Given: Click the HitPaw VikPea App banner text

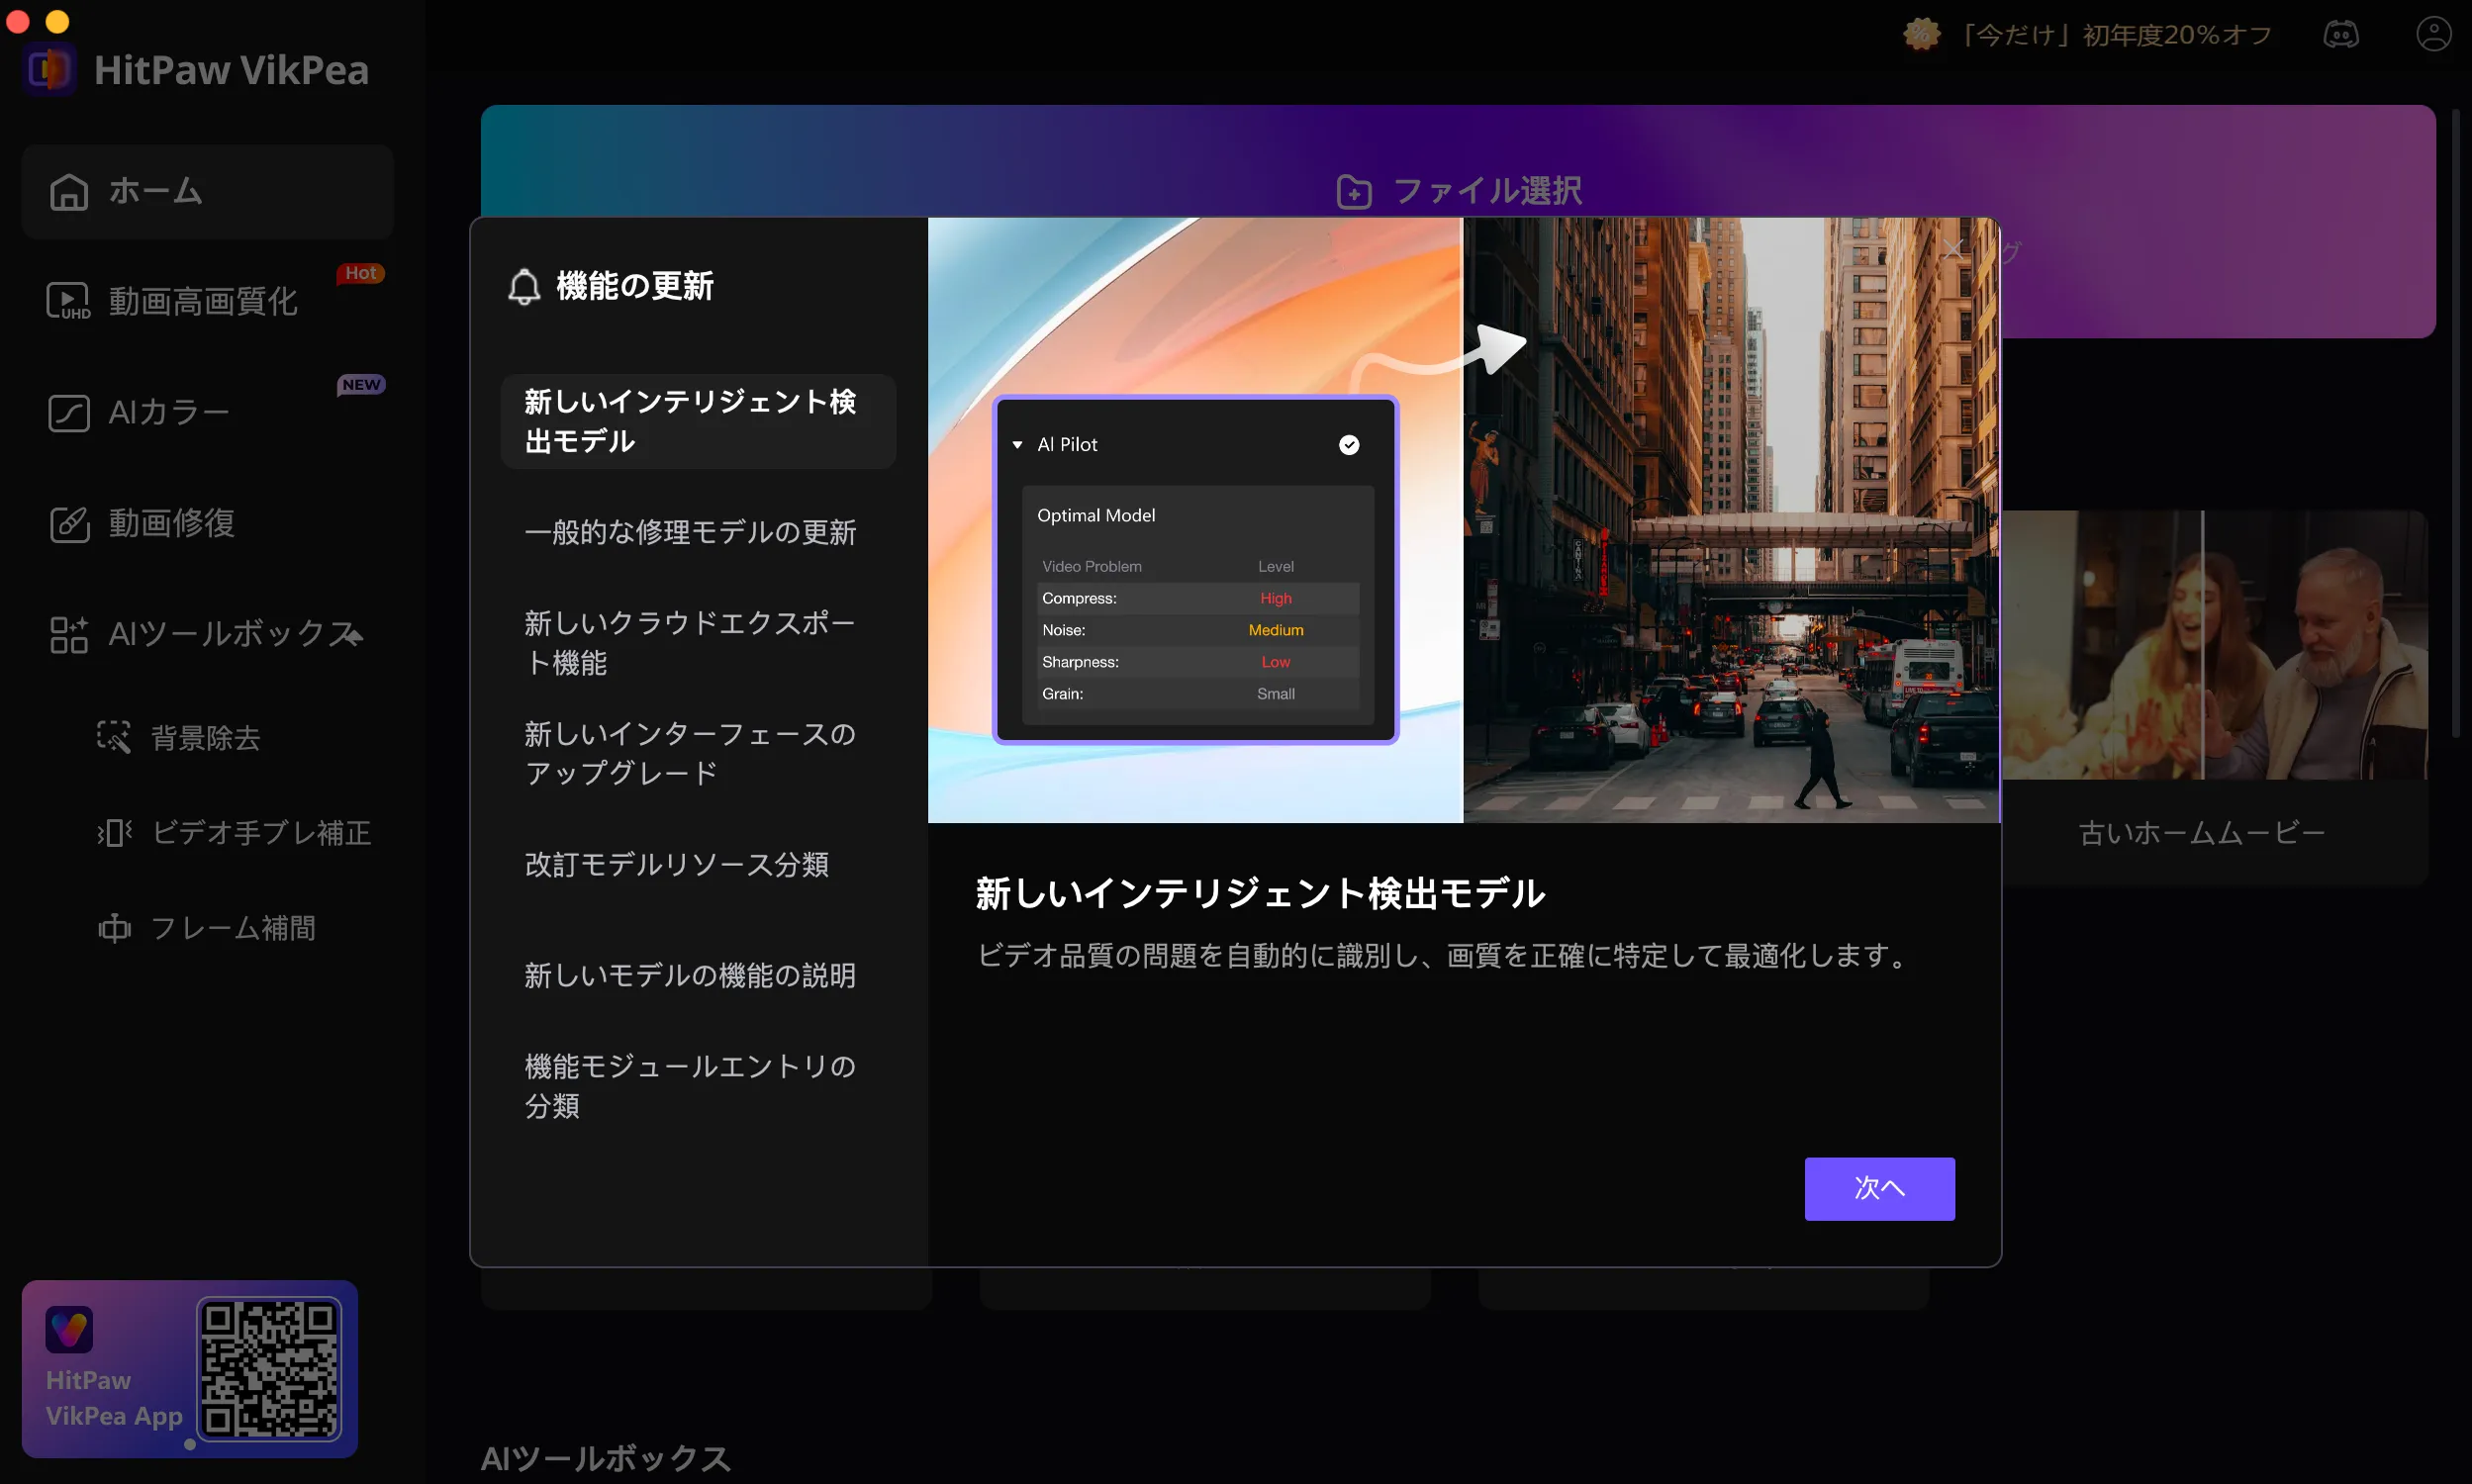Looking at the screenshot, I should coord(114,1398).
